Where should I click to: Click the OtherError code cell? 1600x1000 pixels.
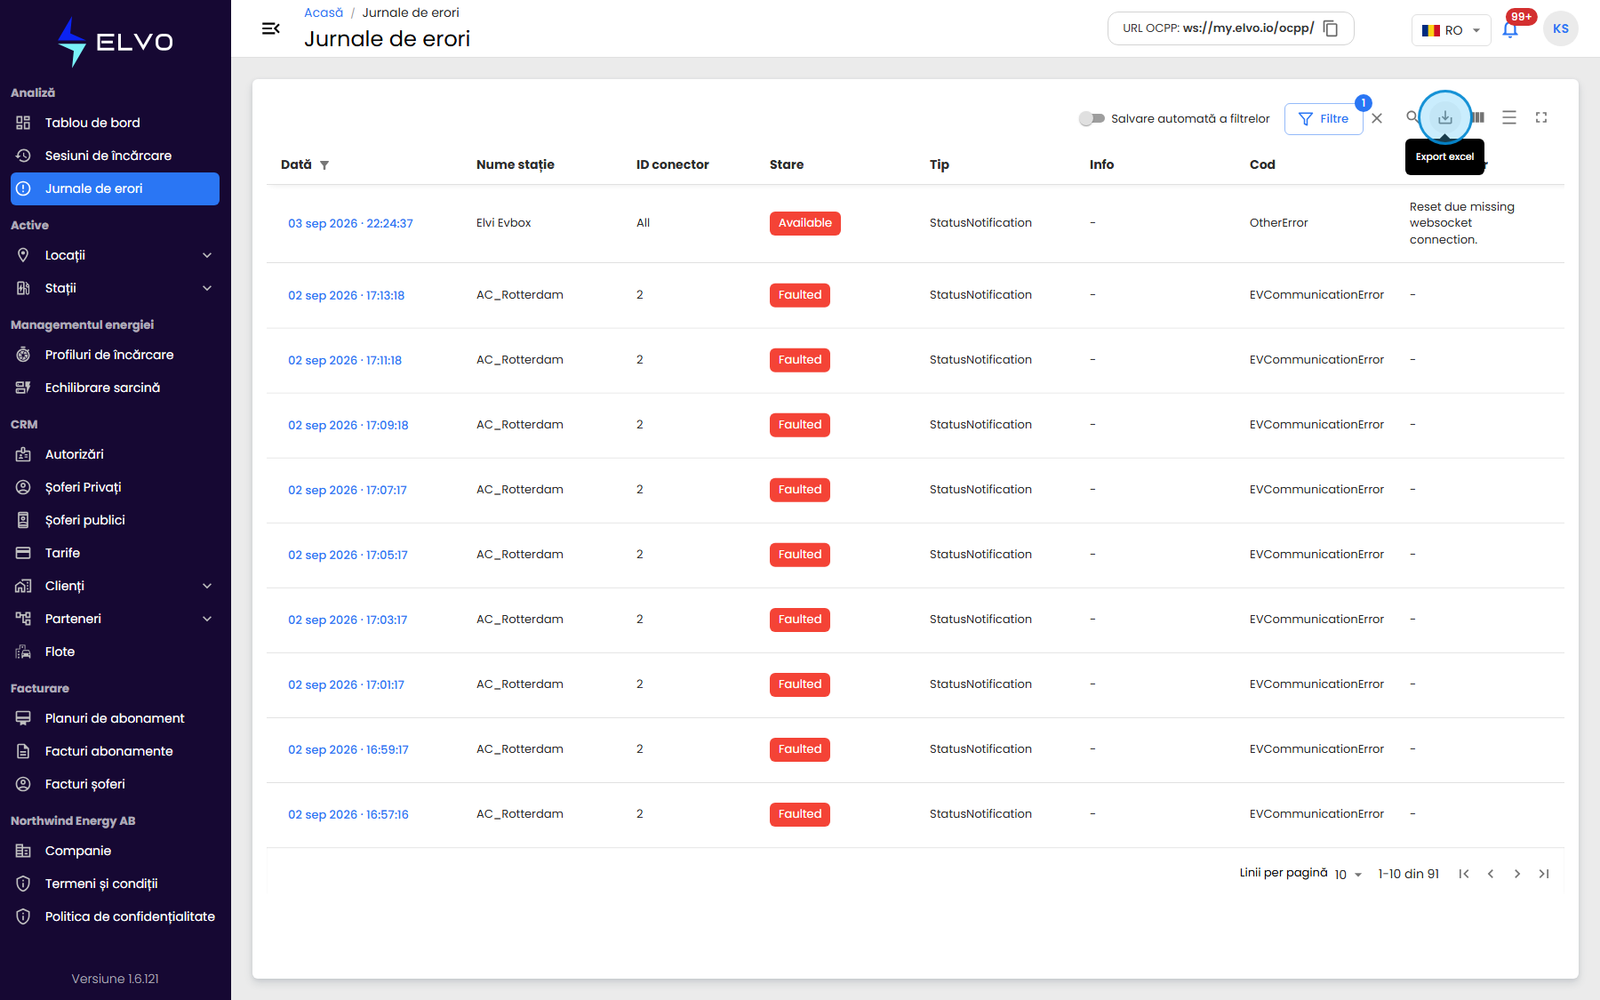(1278, 223)
